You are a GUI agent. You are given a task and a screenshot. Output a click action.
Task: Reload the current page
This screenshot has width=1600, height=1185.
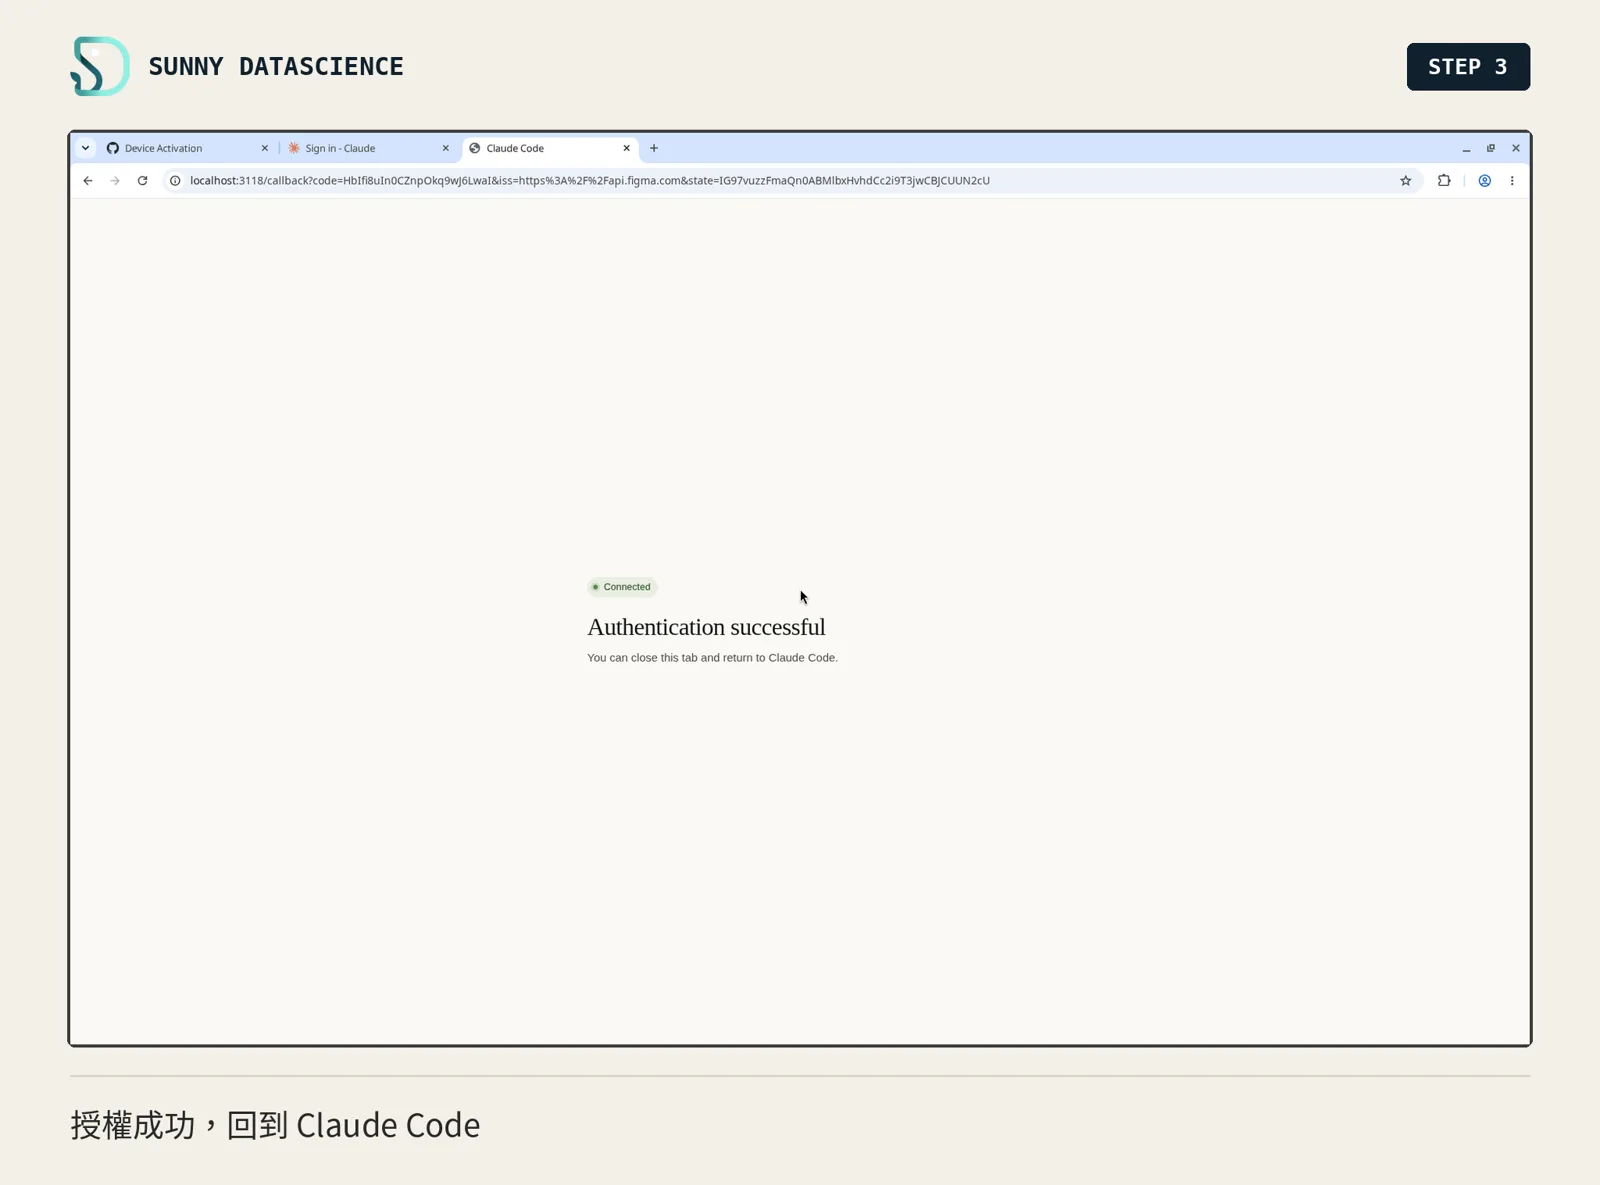pyautogui.click(x=143, y=181)
